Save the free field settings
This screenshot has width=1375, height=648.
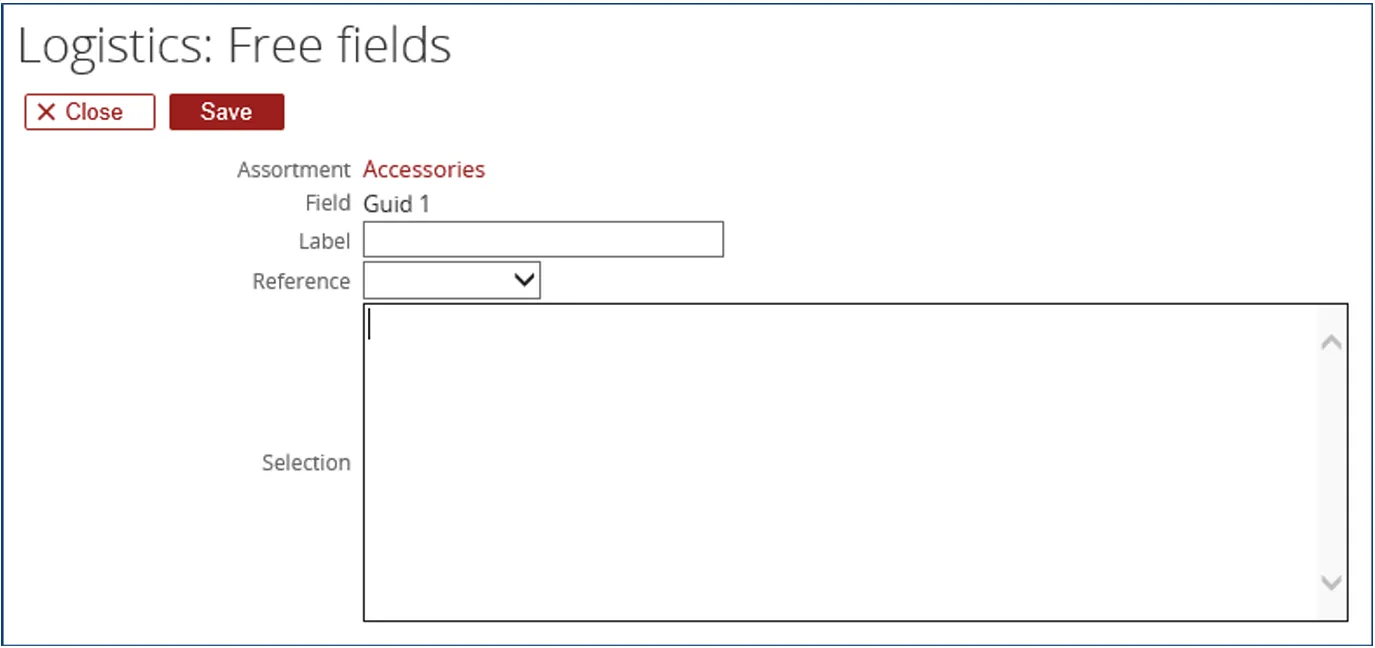pos(226,112)
